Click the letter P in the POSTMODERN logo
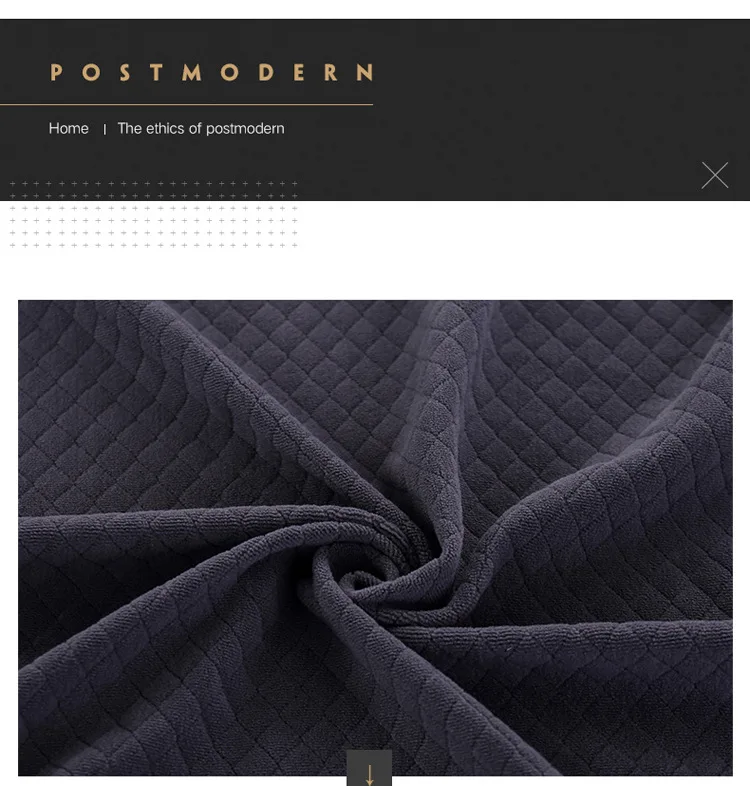 pos(56,72)
